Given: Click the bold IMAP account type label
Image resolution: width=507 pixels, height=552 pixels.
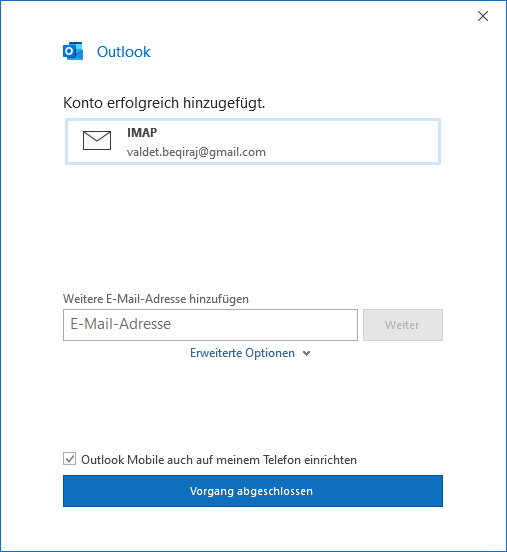Looking at the screenshot, I should click(x=142, y=133).
